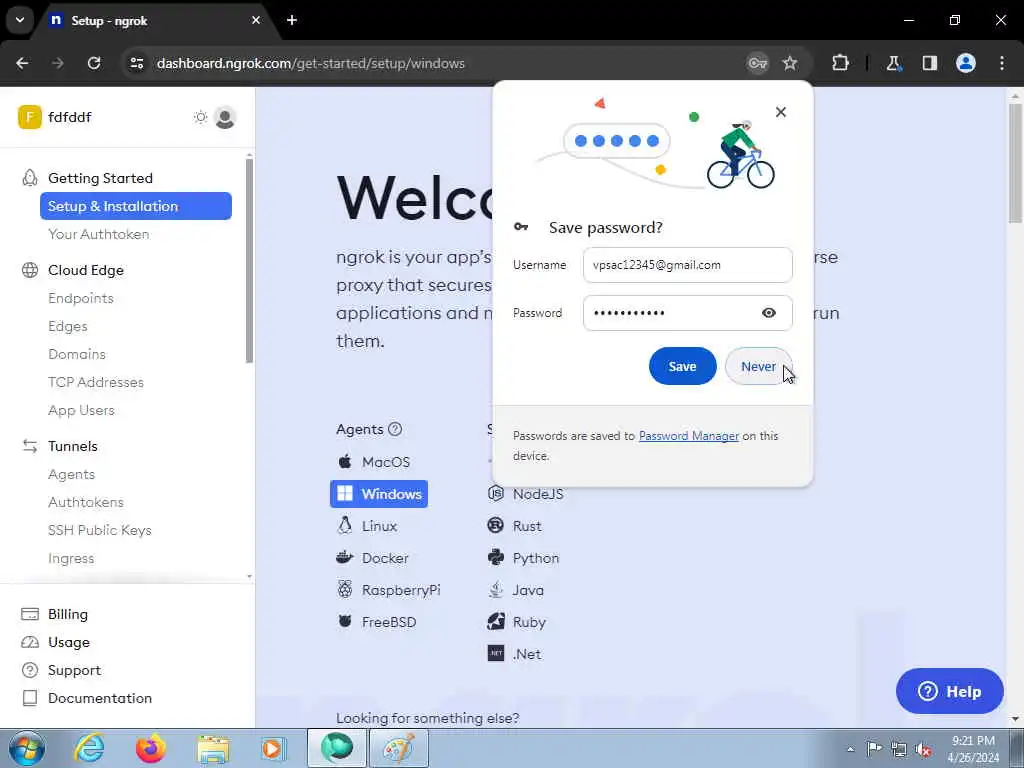
Task: Open a new browser tab
Action: [292, 20]
